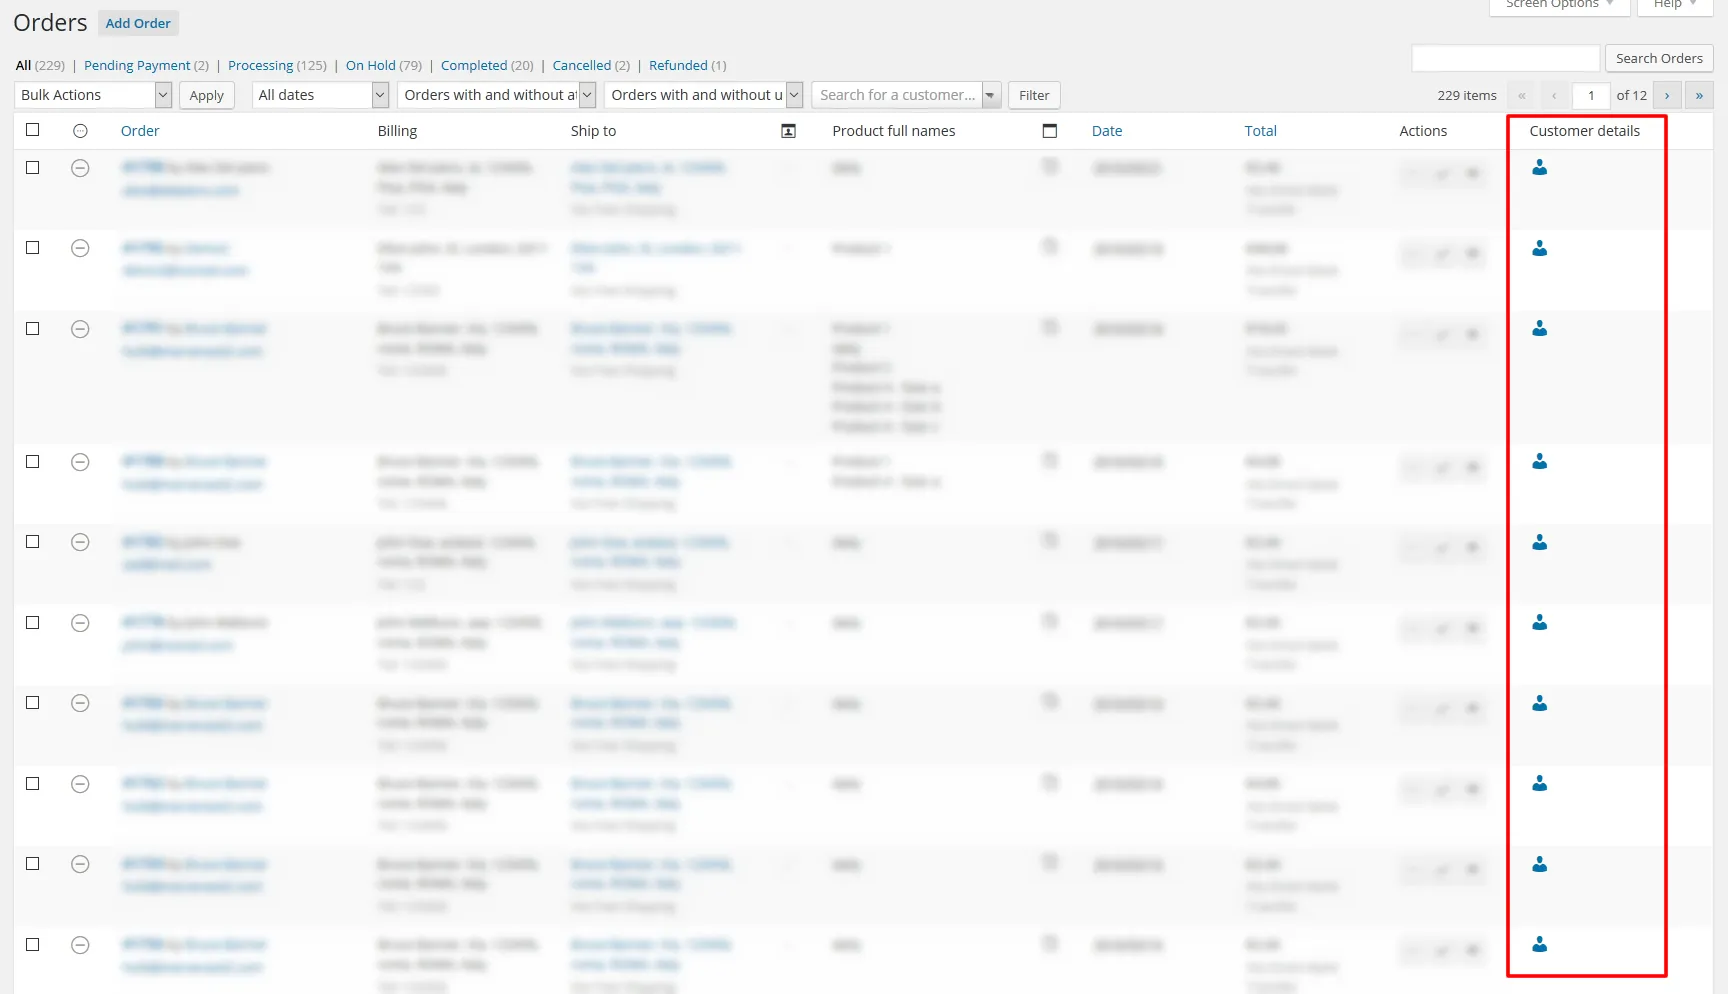Go to the next page using the arrow icon
The image size is (1728, 994).
pos(1667,95)
